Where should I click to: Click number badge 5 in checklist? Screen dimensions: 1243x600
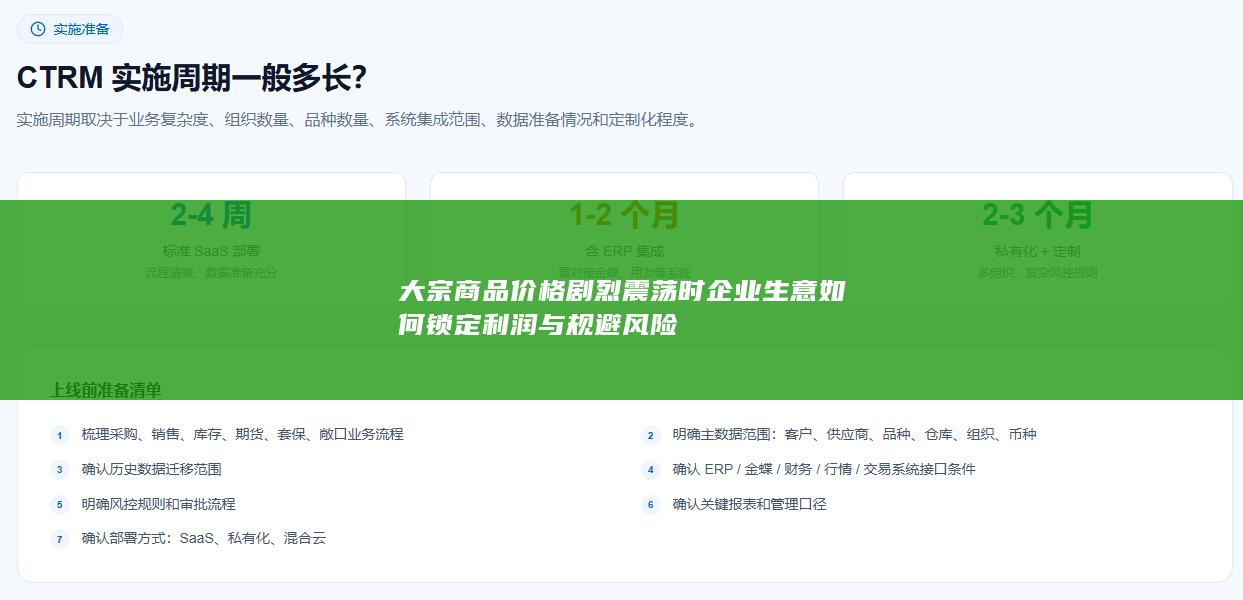coord(60,505)
